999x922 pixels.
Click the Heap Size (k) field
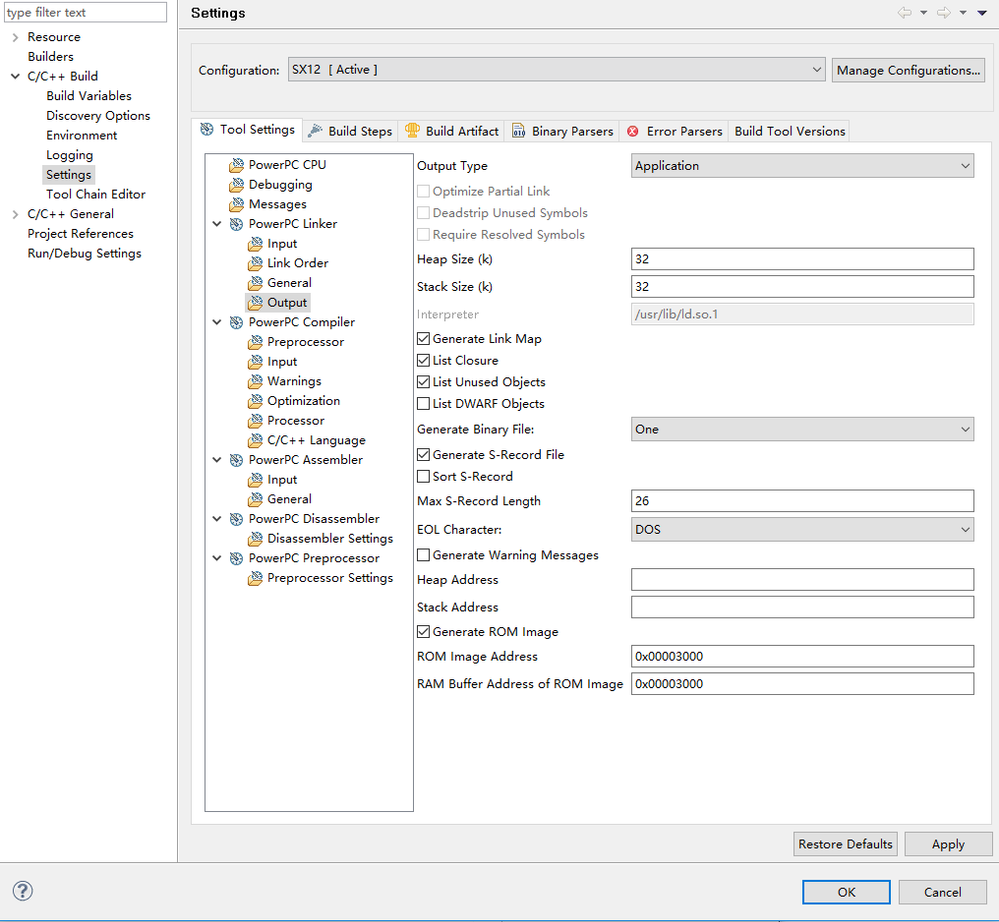pyautogui.click(x=802, y=259)
